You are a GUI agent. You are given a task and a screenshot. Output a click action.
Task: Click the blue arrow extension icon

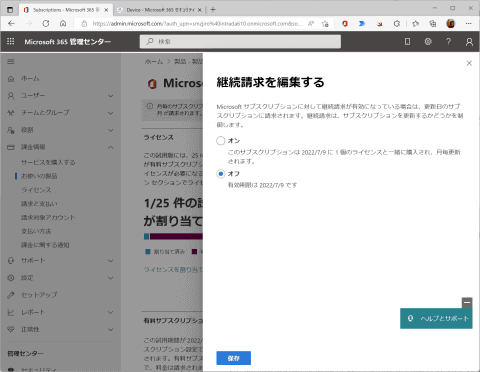pyautogui.click(x=362, y=23)
